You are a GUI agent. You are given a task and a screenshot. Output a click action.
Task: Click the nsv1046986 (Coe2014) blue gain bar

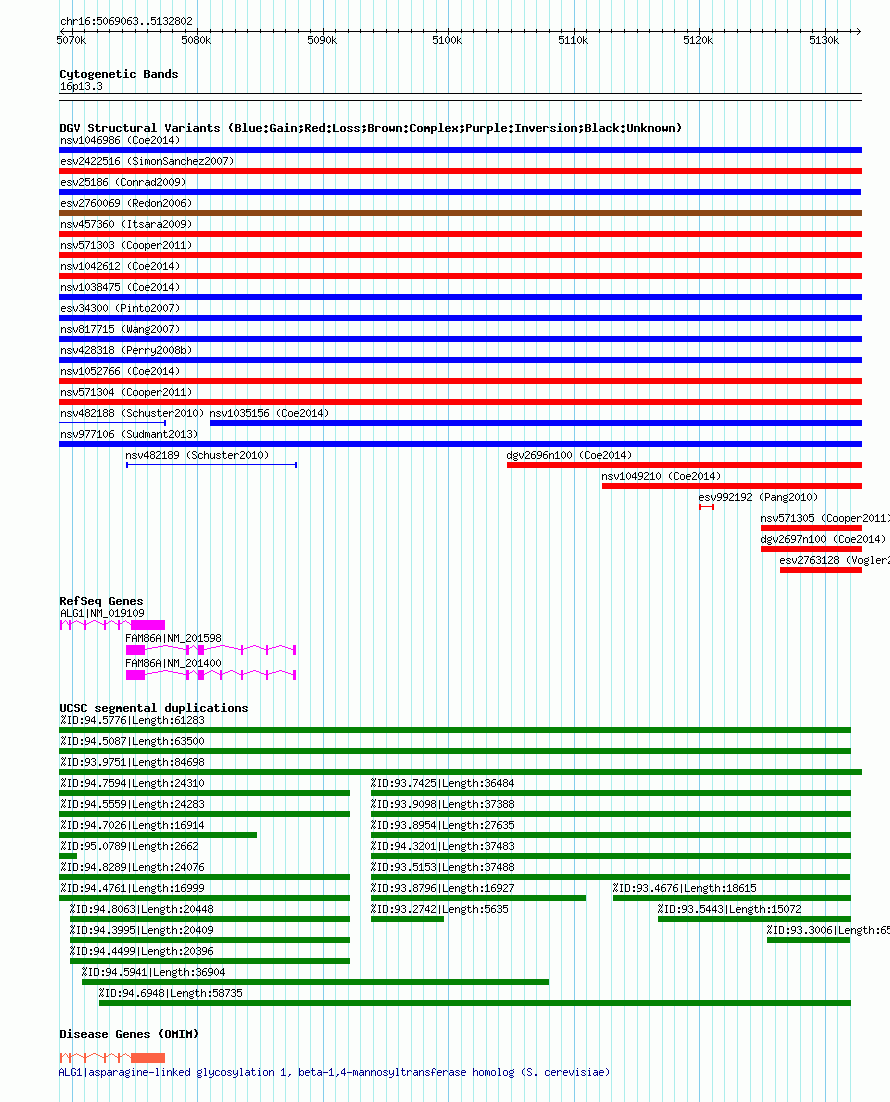point(460,150)
